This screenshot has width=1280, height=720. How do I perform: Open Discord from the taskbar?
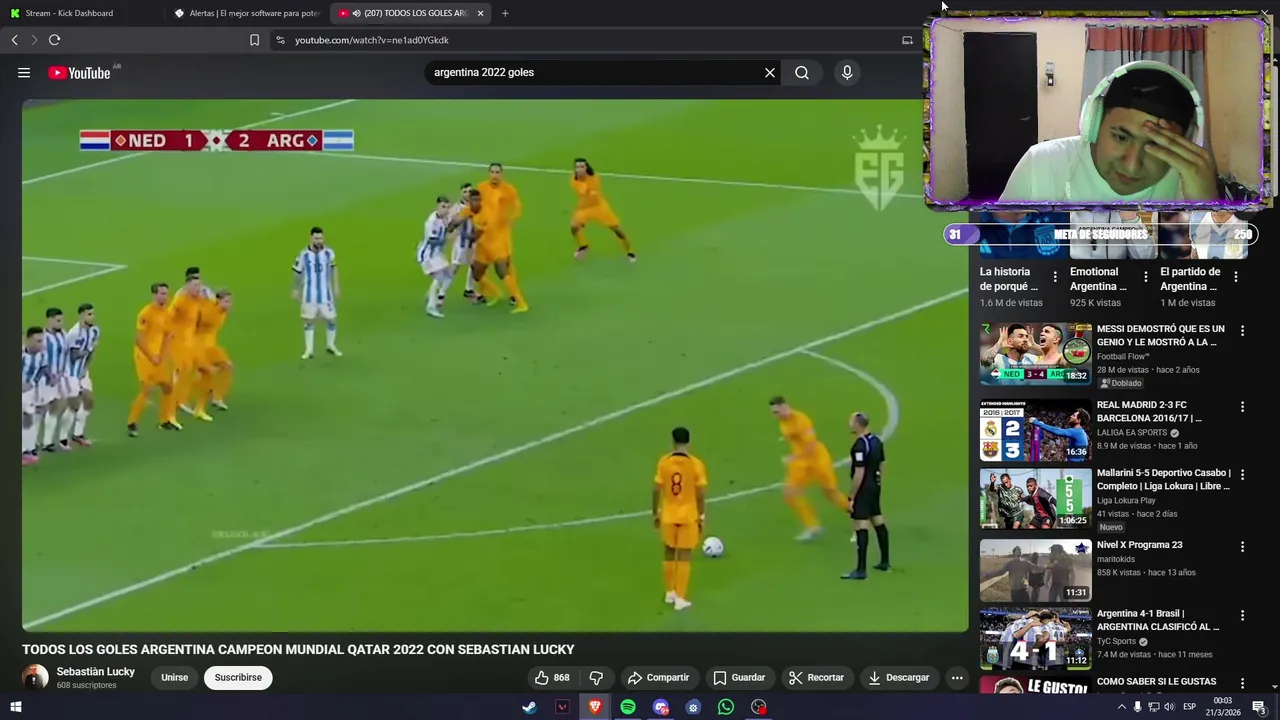pyautogui.click(x=661, y=707)
